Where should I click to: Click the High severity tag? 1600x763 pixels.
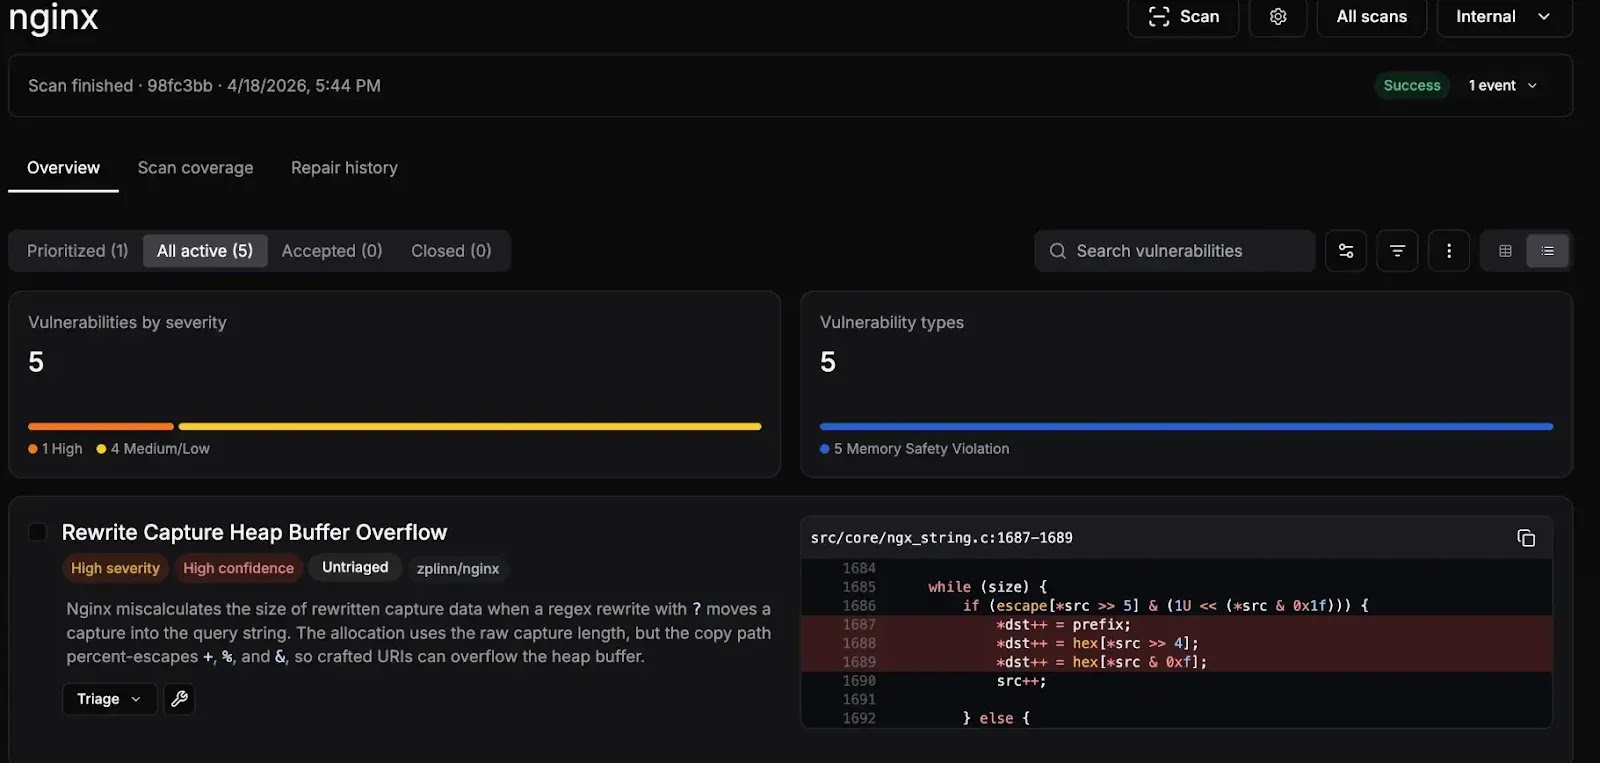coord(115,568)
